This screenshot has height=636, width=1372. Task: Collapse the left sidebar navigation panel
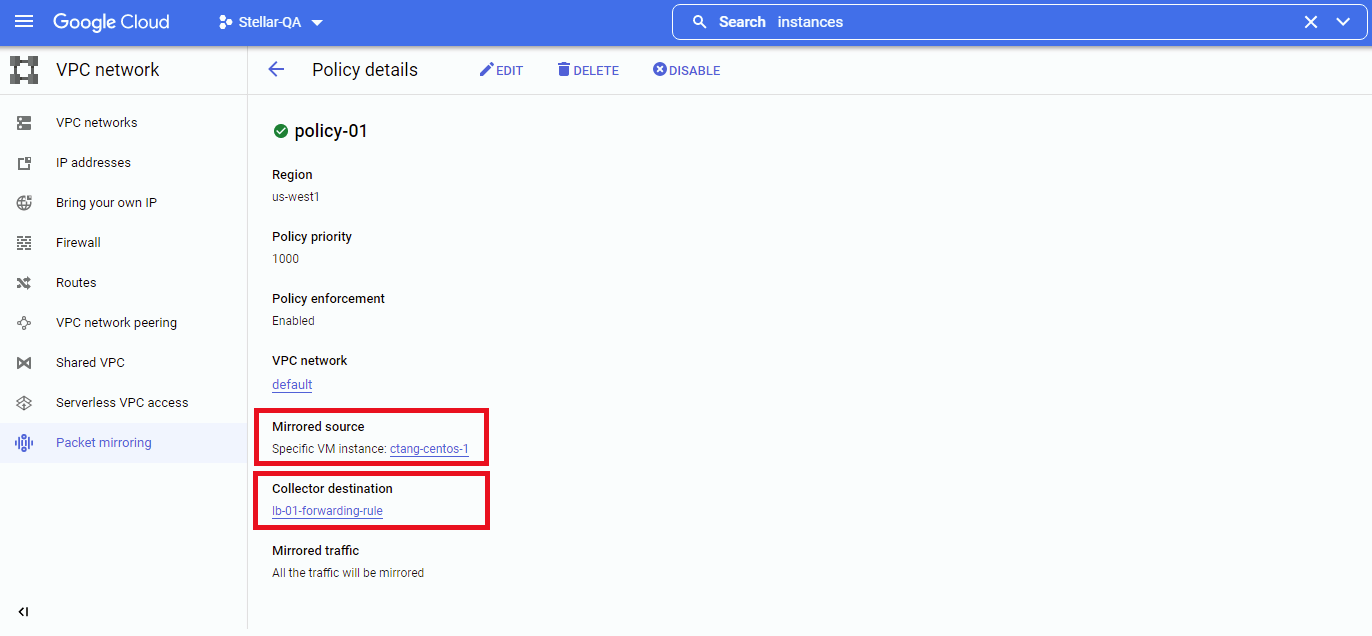tap(23, 612)
